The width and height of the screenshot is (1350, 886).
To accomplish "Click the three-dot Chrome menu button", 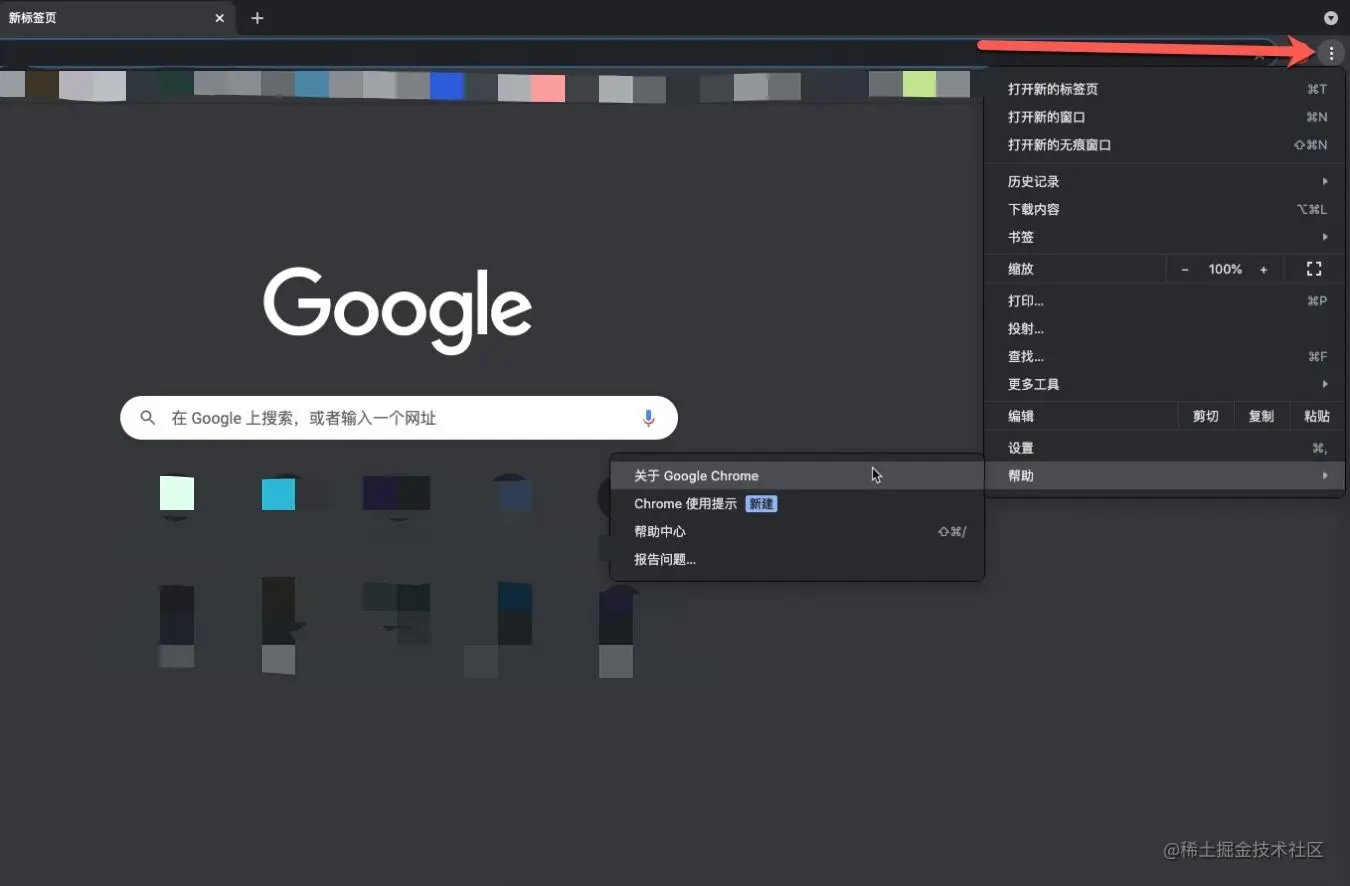I will click(x=1331, y=53).
